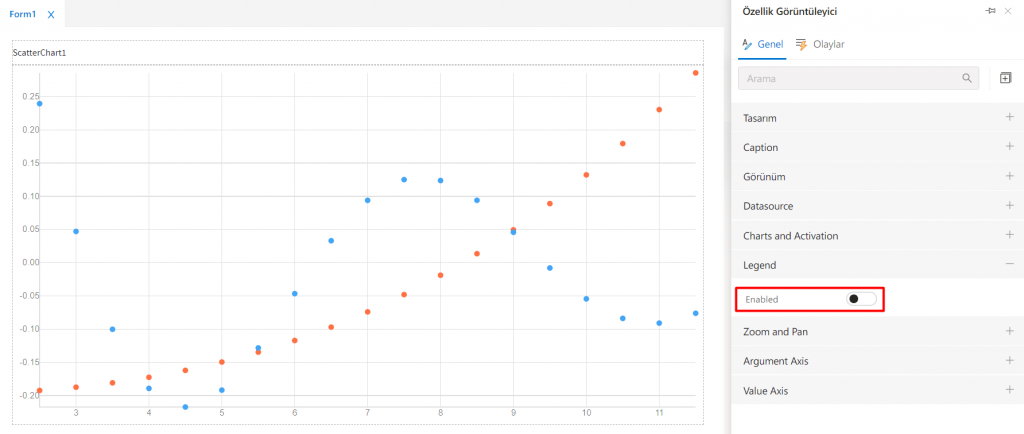Viewport: 1024px width, 434px height.
Task: Expand the Value Axis section
Action: coord(1009,390)
